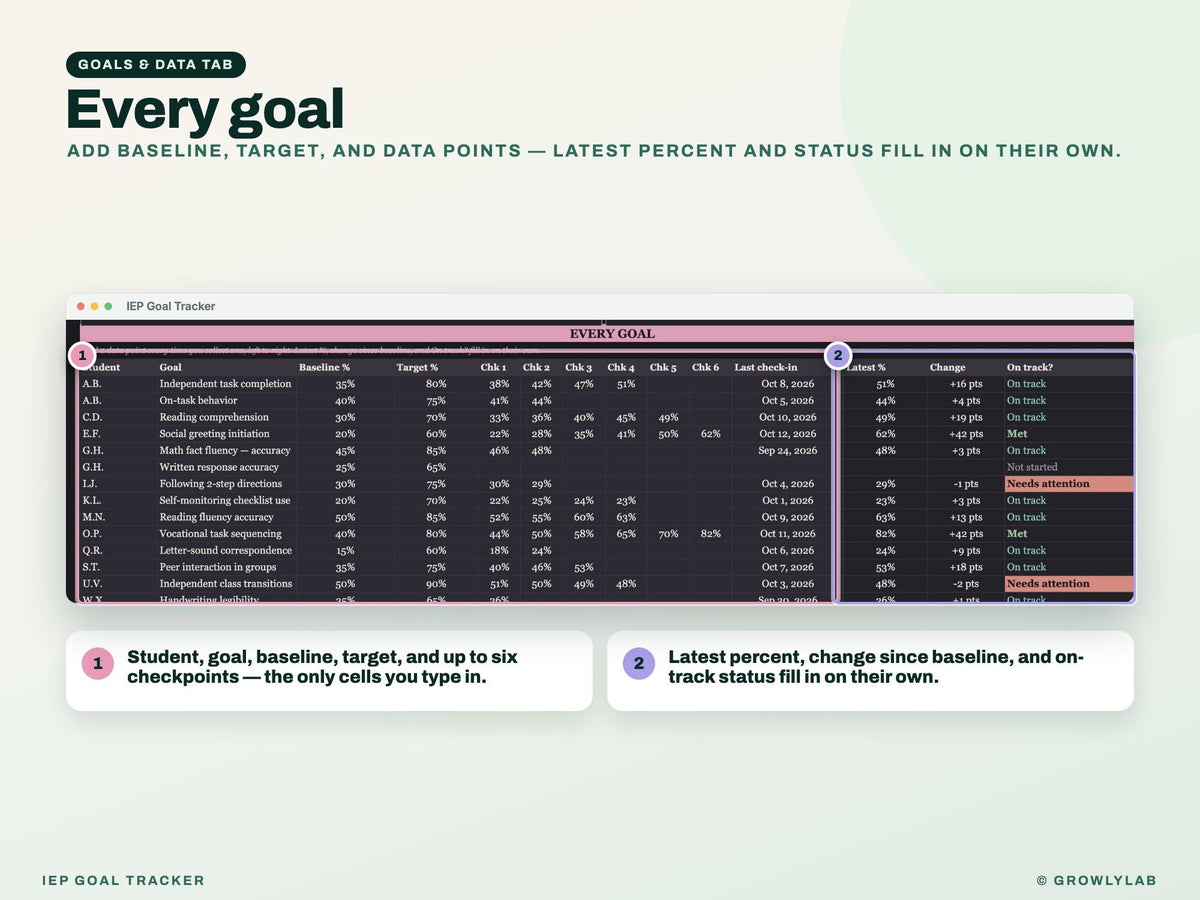Click the Chk 6 column header
1200x900 pixels.
tap(705, 367)
